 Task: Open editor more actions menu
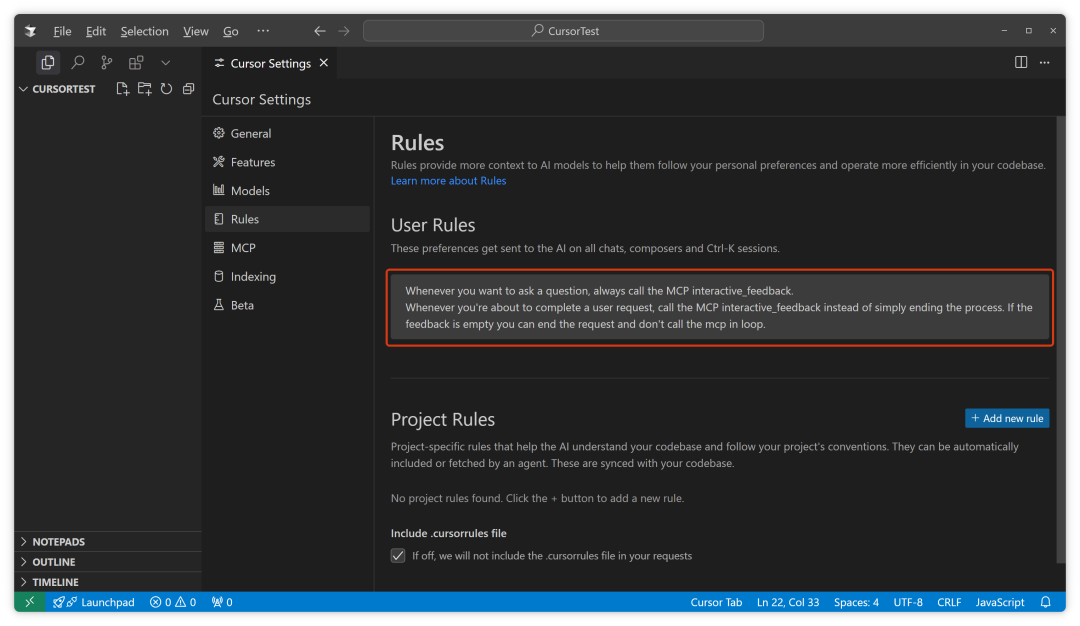point(1045,63)
